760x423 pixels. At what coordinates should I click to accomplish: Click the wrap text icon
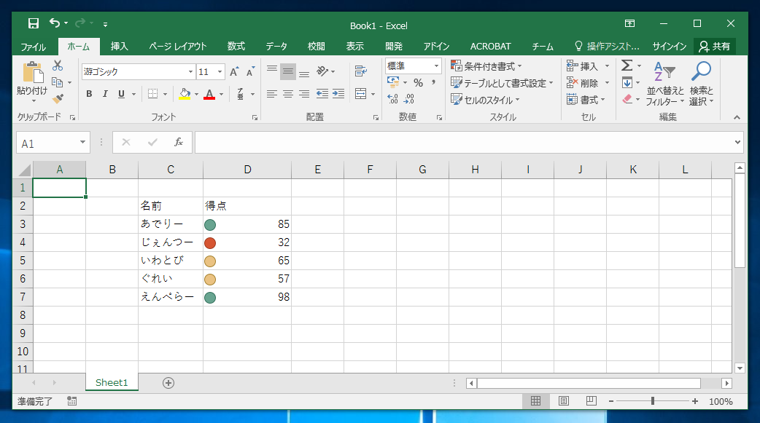coord(361,72)
